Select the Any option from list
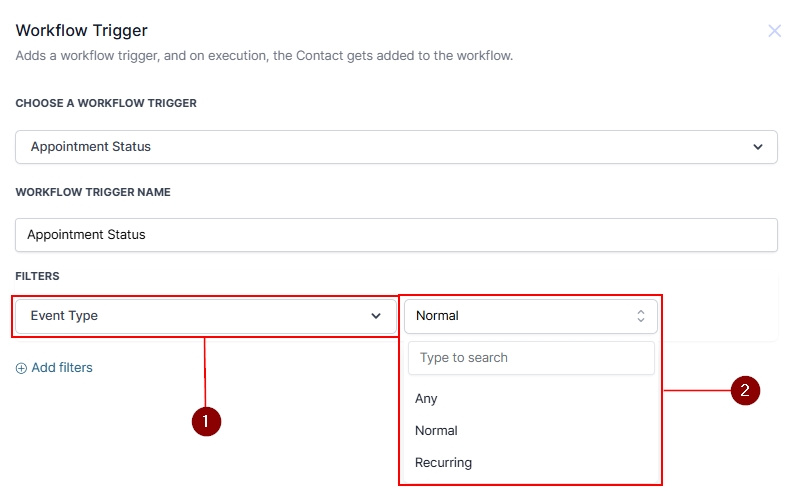Image resolution: width=800 pixels, height=495 pixels. pyautogui.click(x=427, y=399)
